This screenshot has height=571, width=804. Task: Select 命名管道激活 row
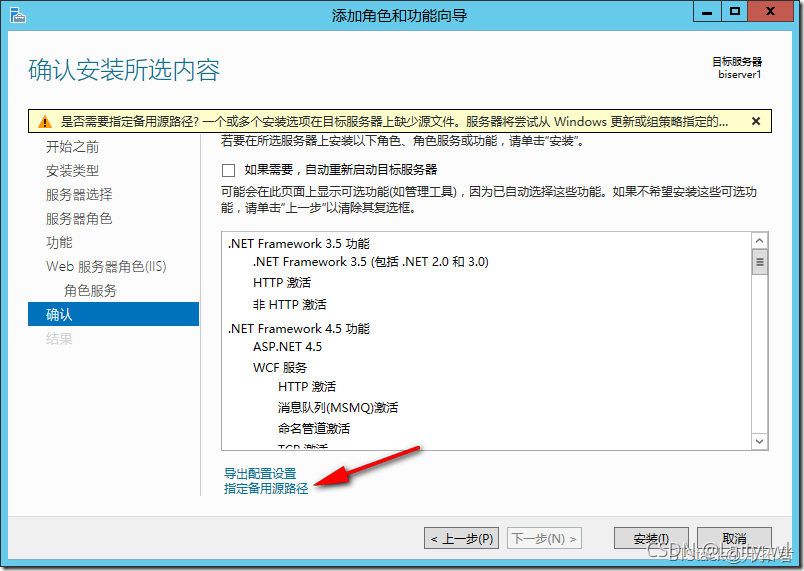pyautogui.click(x=314, y=429)
